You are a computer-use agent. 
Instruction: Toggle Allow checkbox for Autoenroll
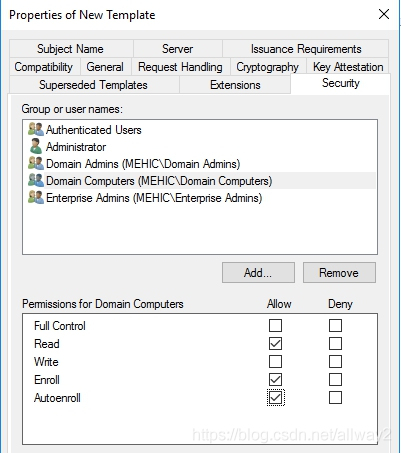[x=275, y=397]
